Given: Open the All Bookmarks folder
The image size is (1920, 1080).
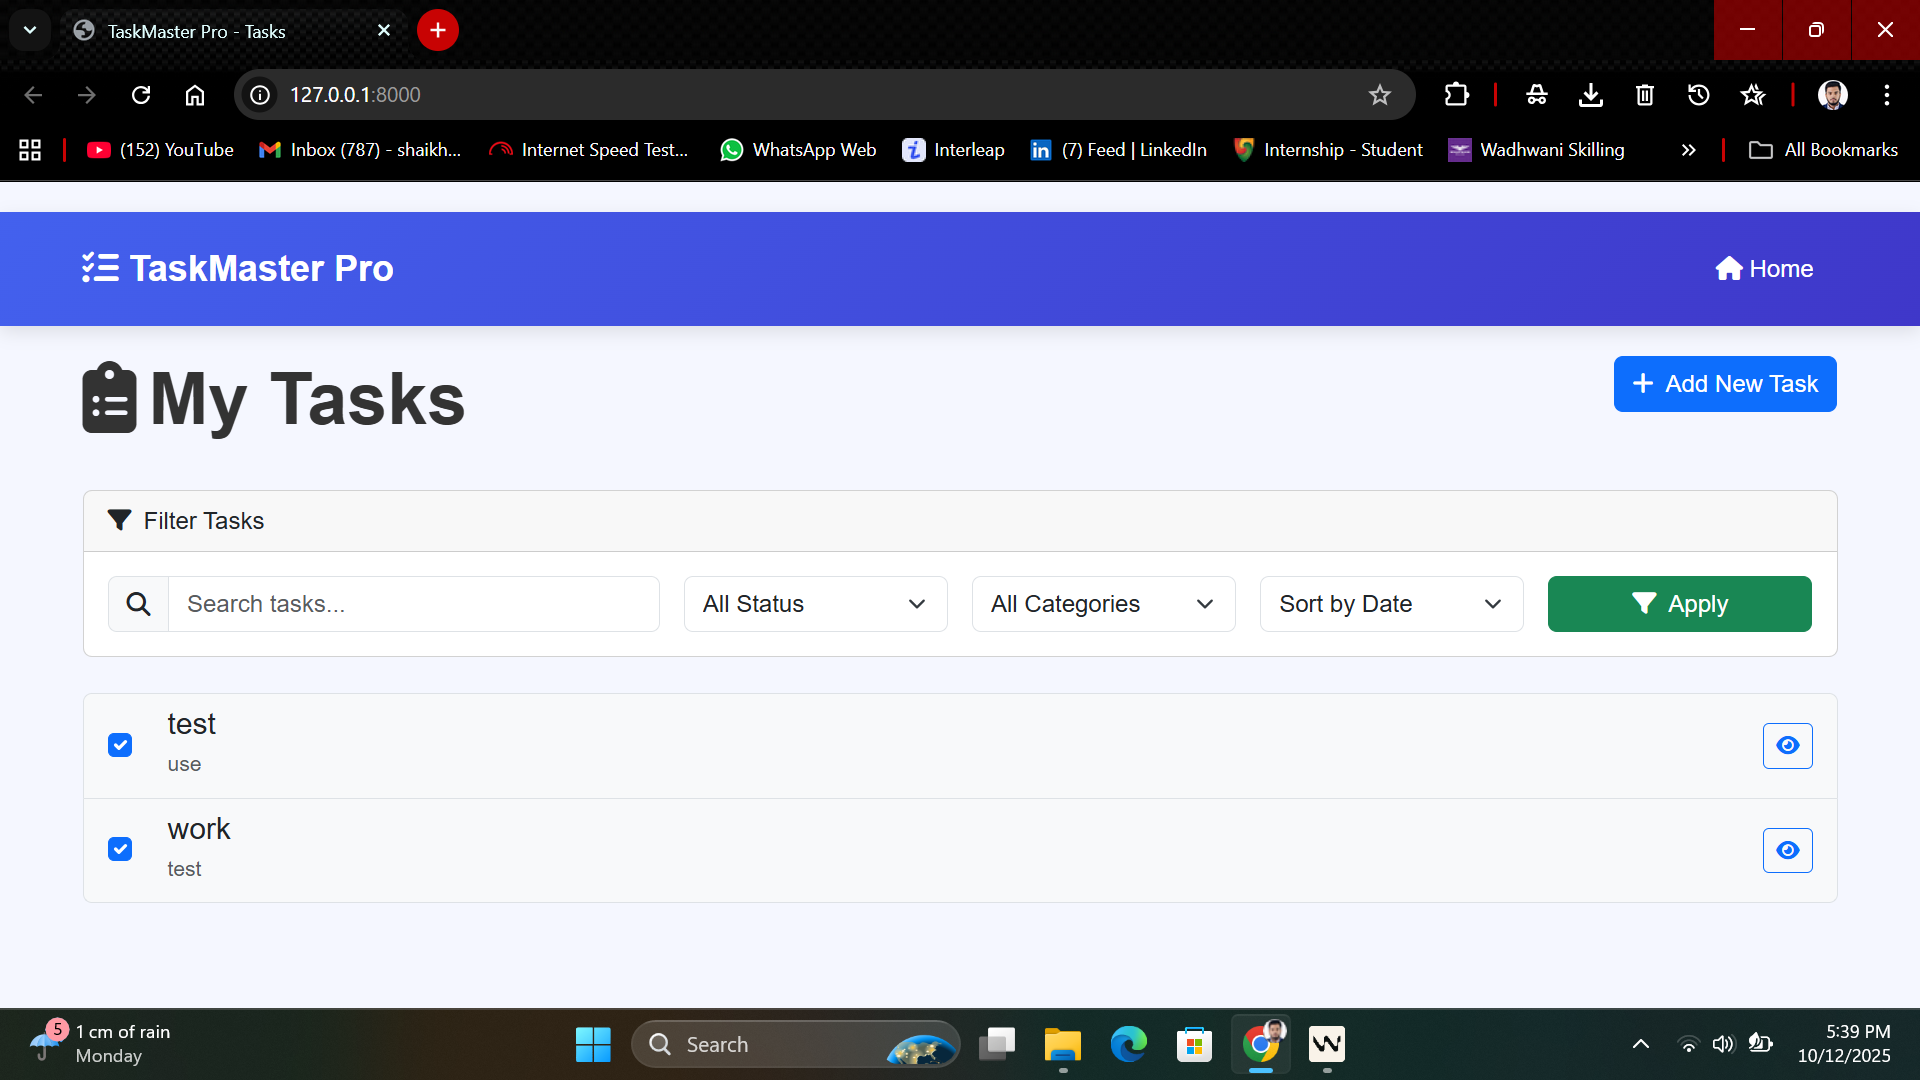Looking at the screenshot, I should [1823, 150].
